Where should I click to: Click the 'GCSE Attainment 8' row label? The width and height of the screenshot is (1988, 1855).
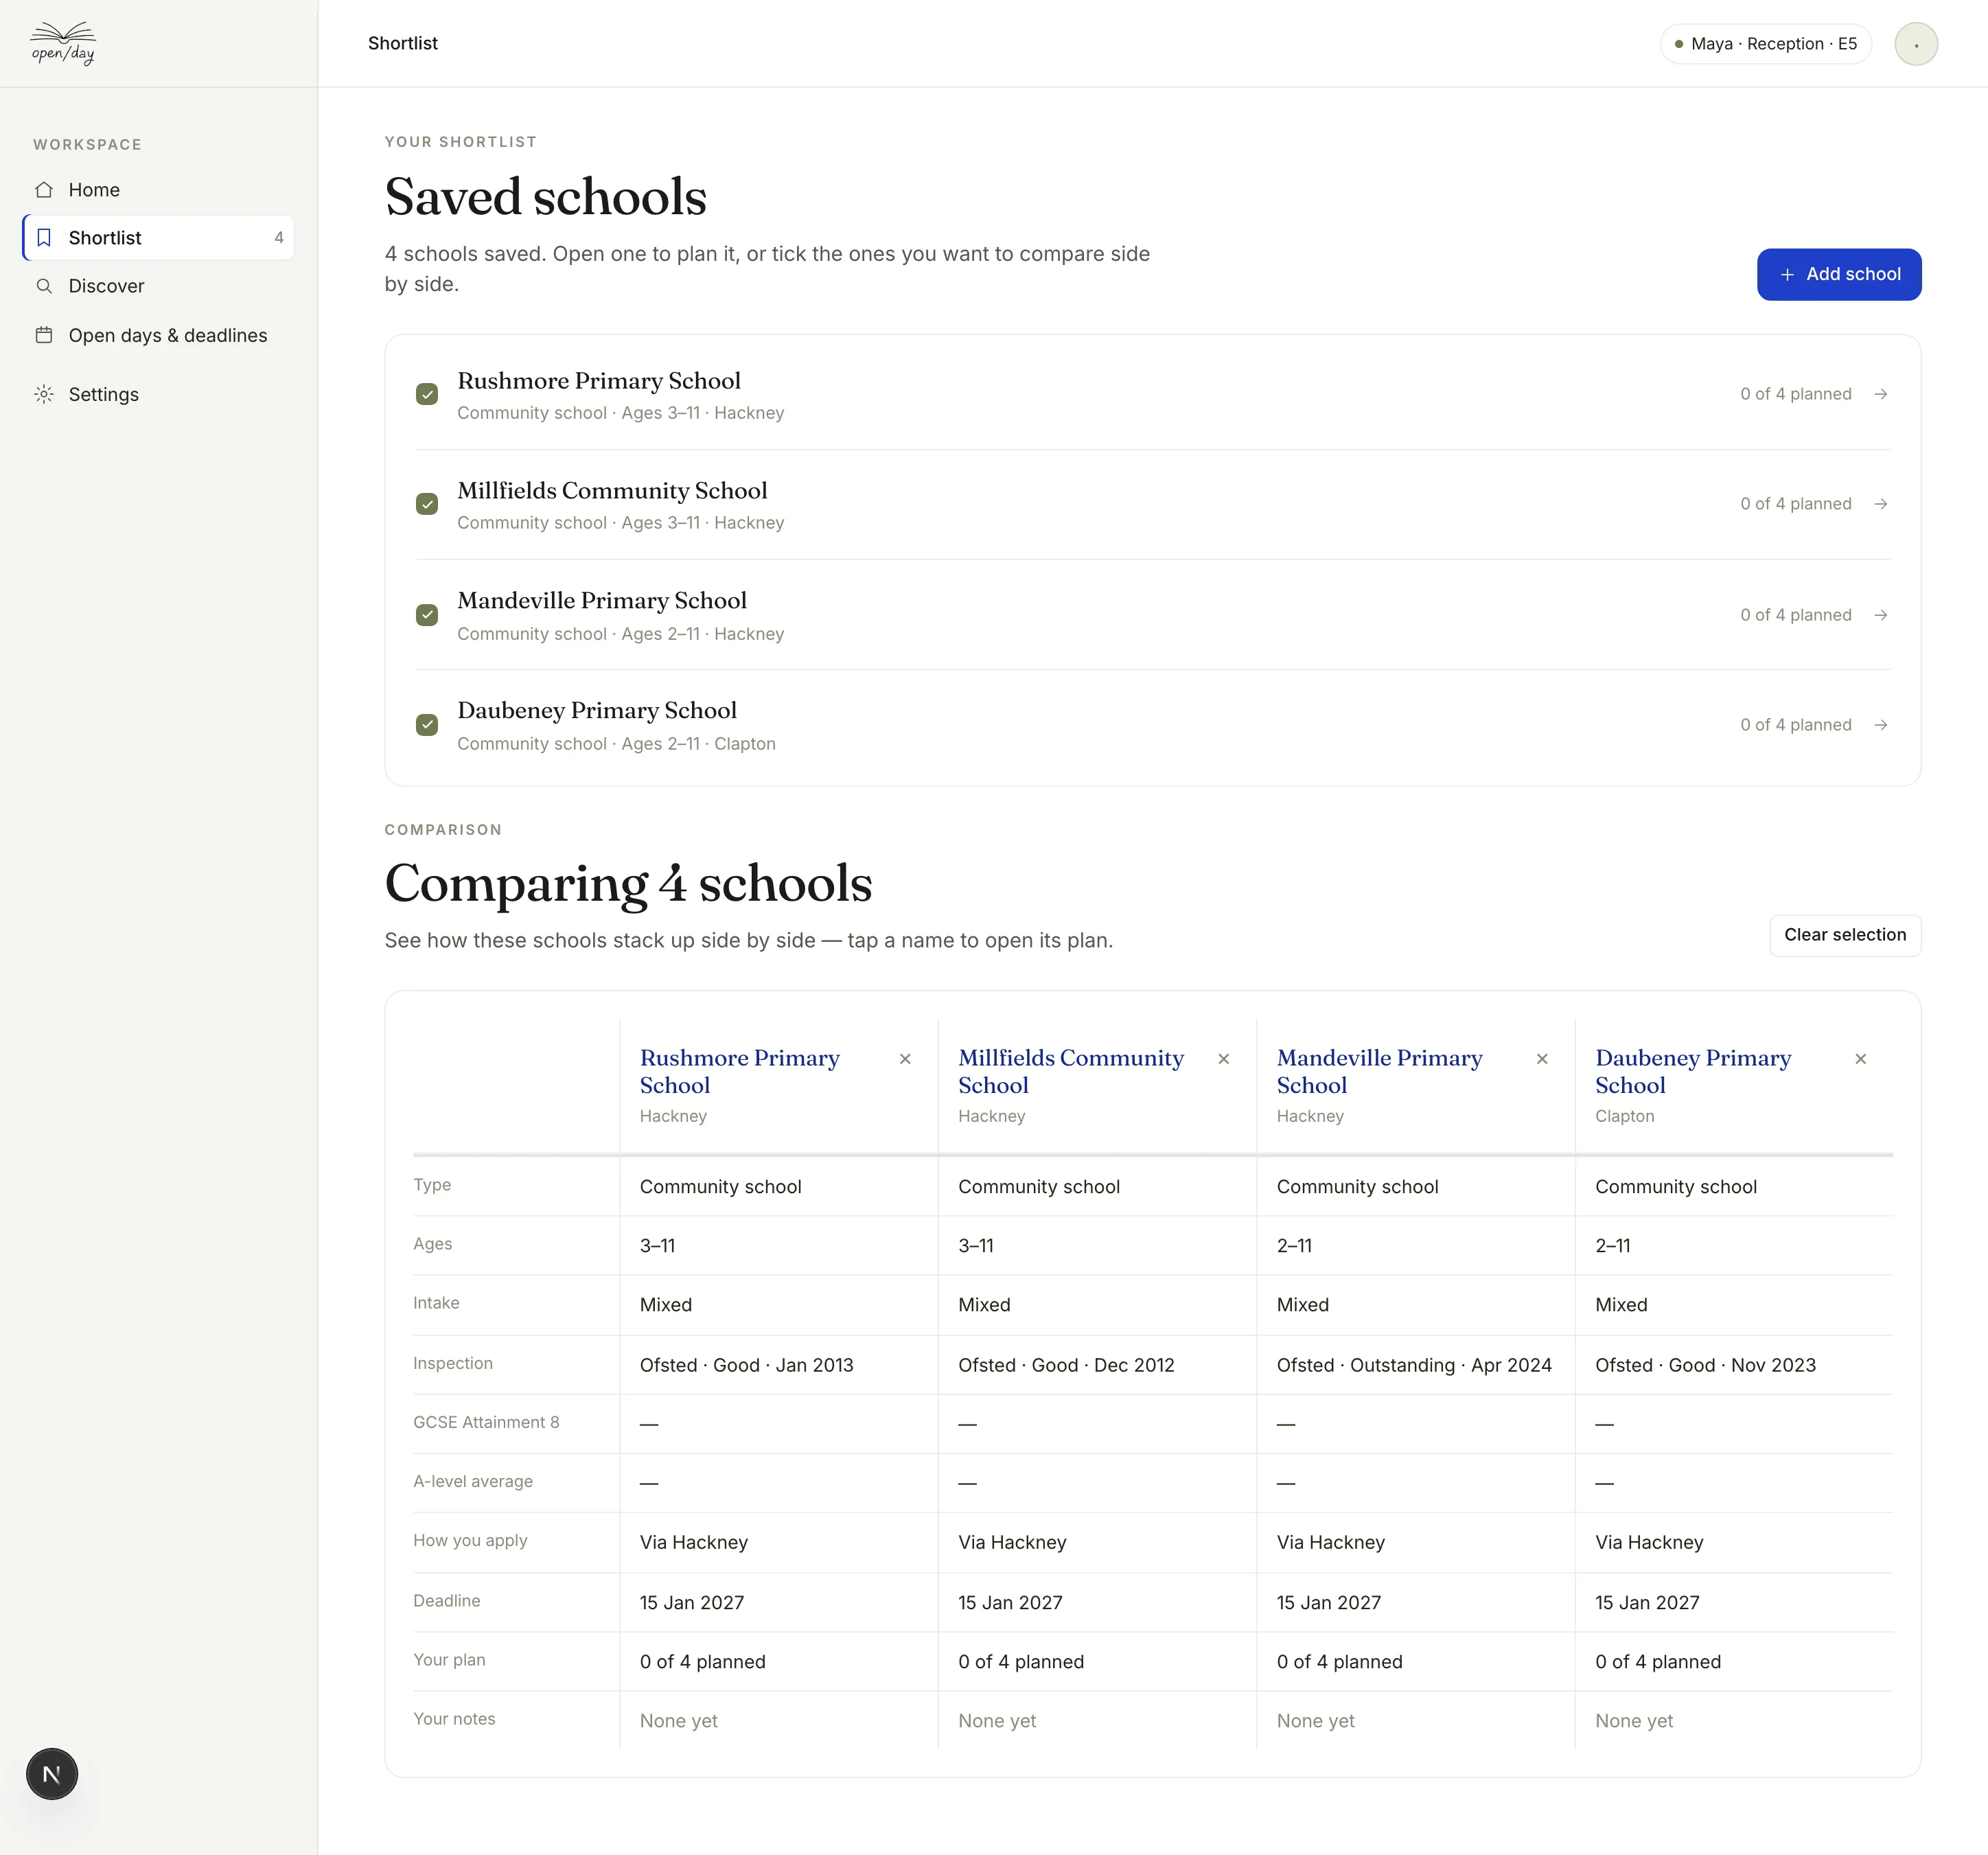click(486, 1422)
